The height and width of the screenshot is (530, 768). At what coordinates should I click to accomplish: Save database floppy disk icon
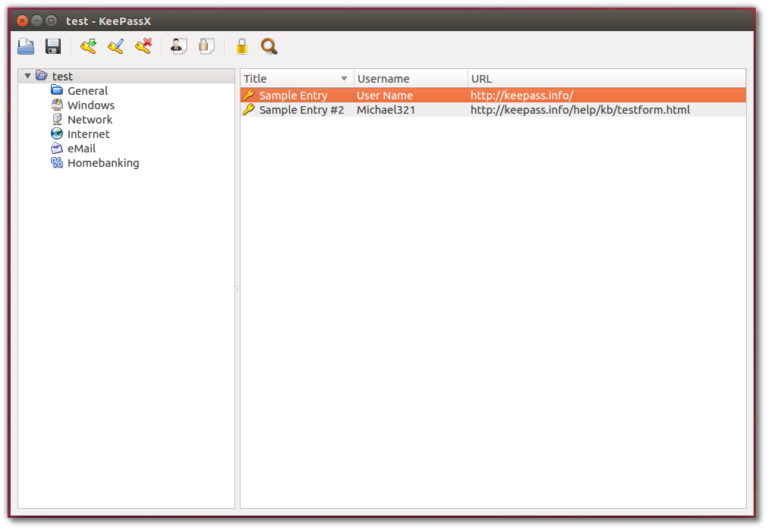53,47
